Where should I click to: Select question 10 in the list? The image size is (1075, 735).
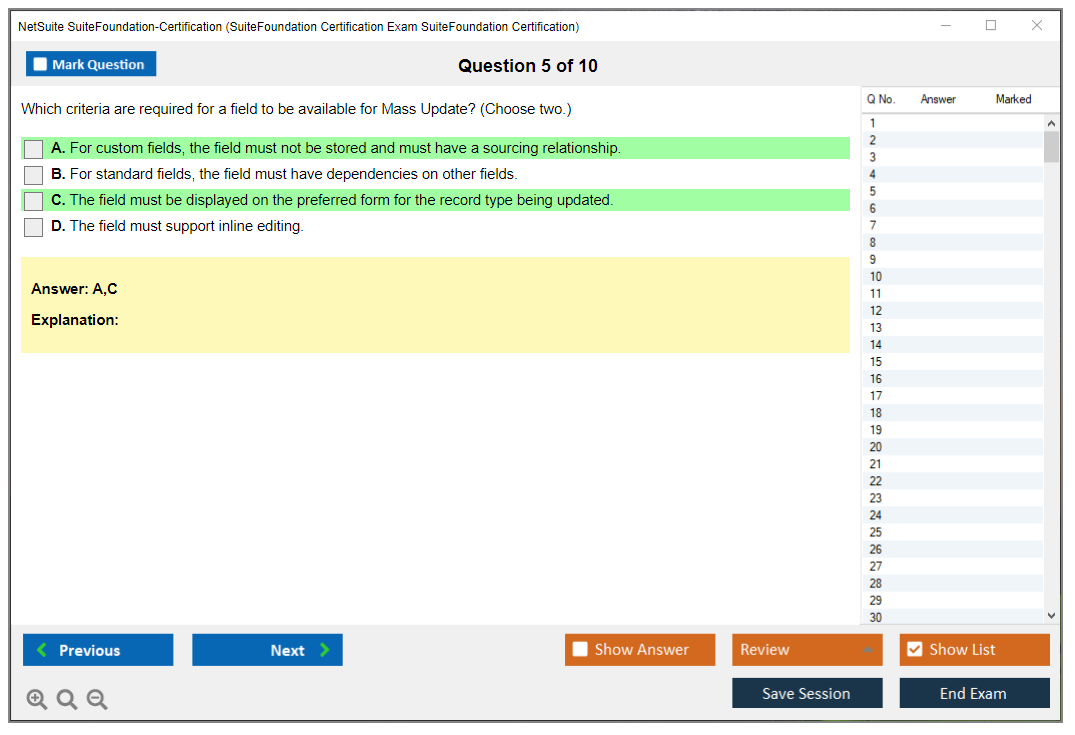click(x=952, y=276)
